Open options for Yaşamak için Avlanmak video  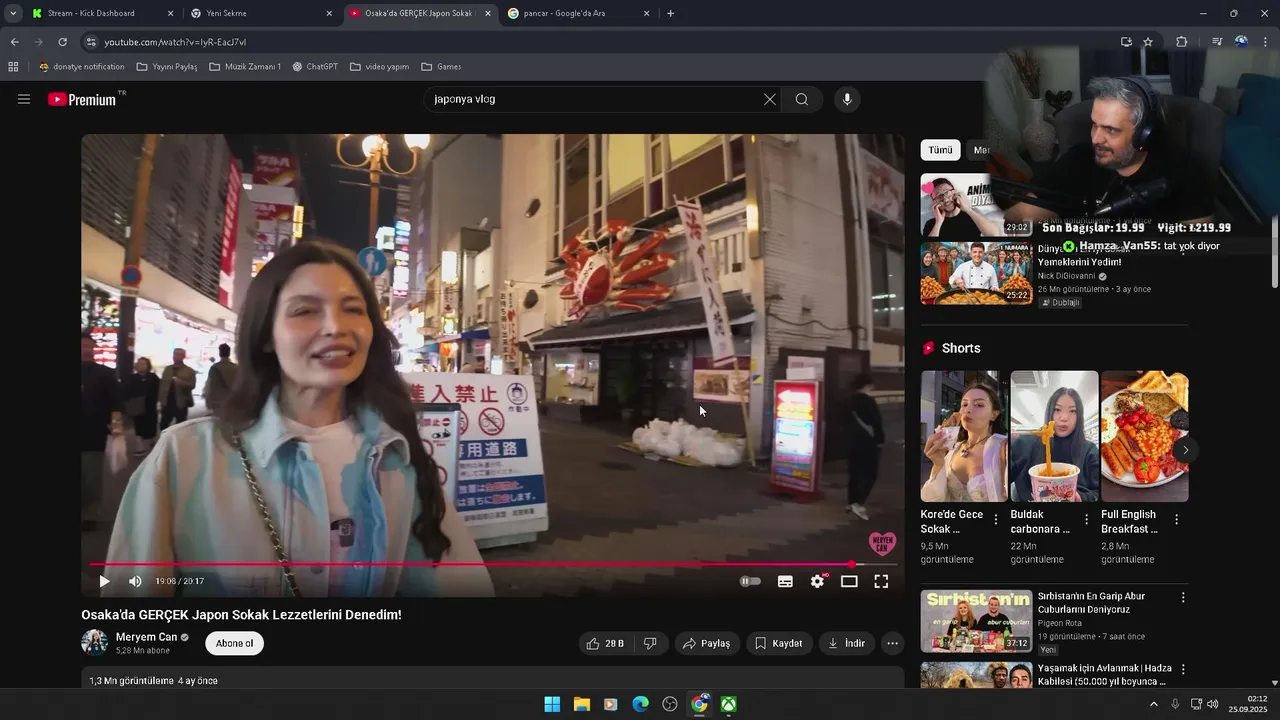(1183, 669)
